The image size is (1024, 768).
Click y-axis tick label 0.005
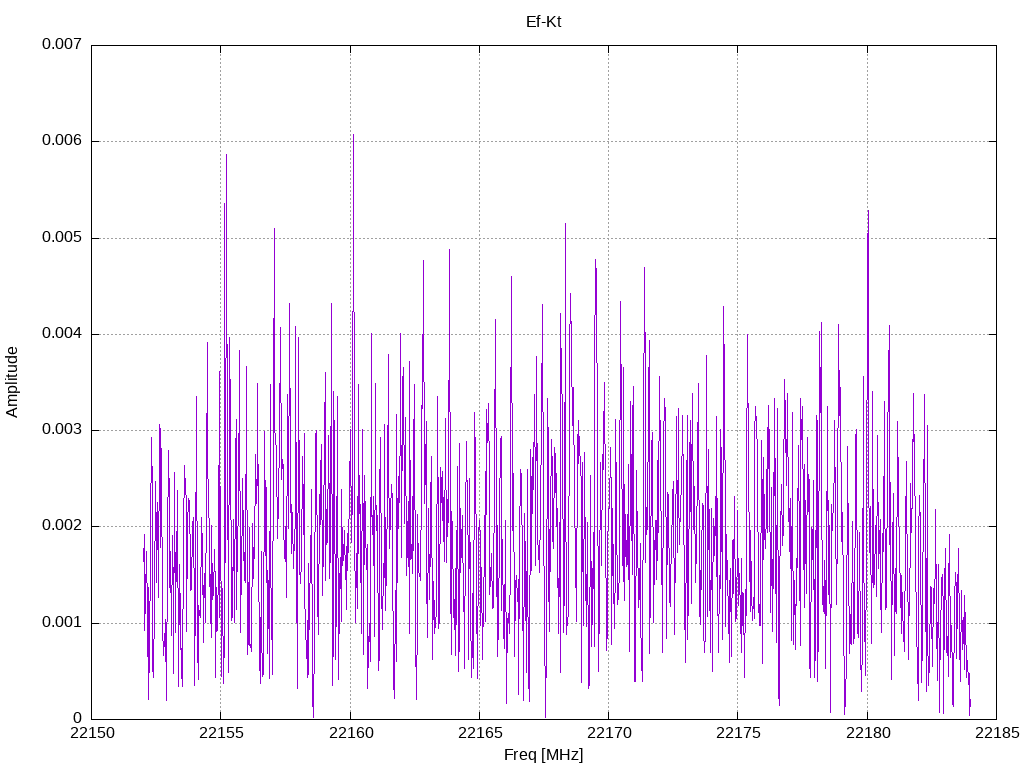62,237
